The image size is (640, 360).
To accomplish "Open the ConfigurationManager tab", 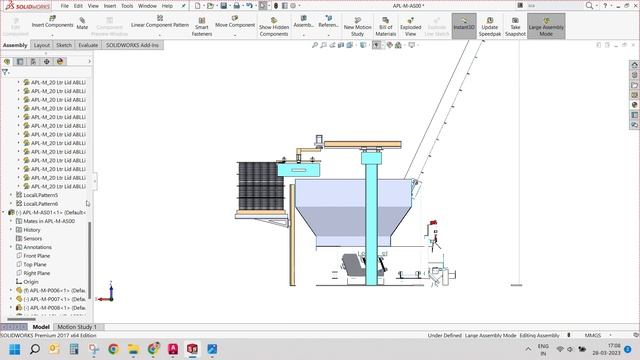I will pyautogui.click(x=33, y=61).
